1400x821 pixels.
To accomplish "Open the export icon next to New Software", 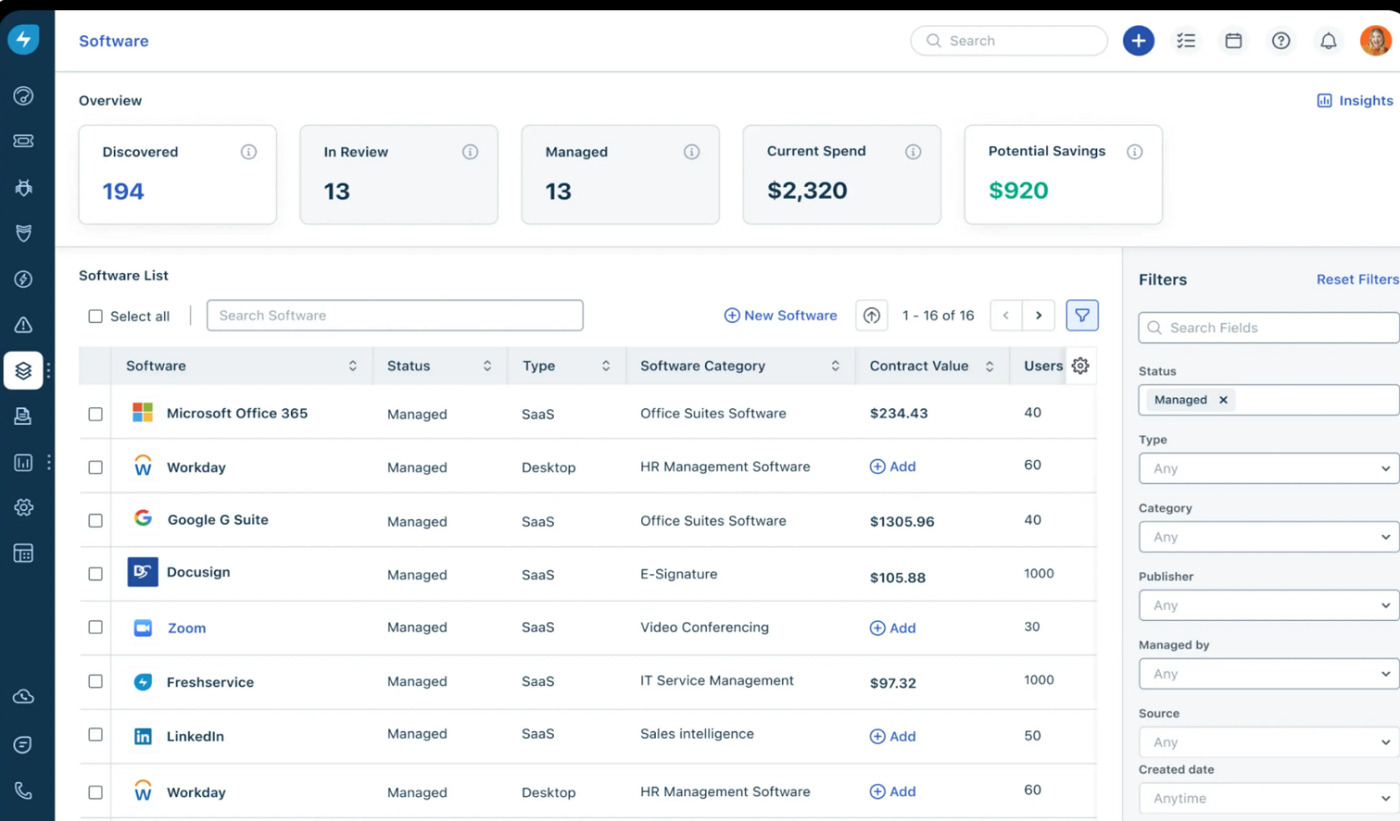I will [871, 315].
